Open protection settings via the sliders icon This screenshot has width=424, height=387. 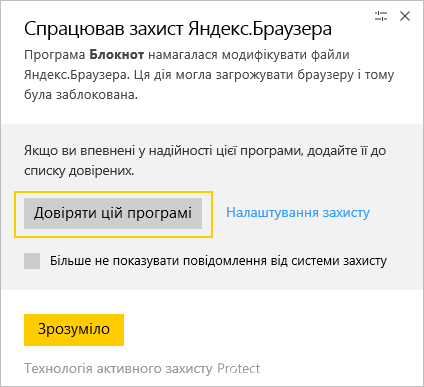[x=381, y=16]
